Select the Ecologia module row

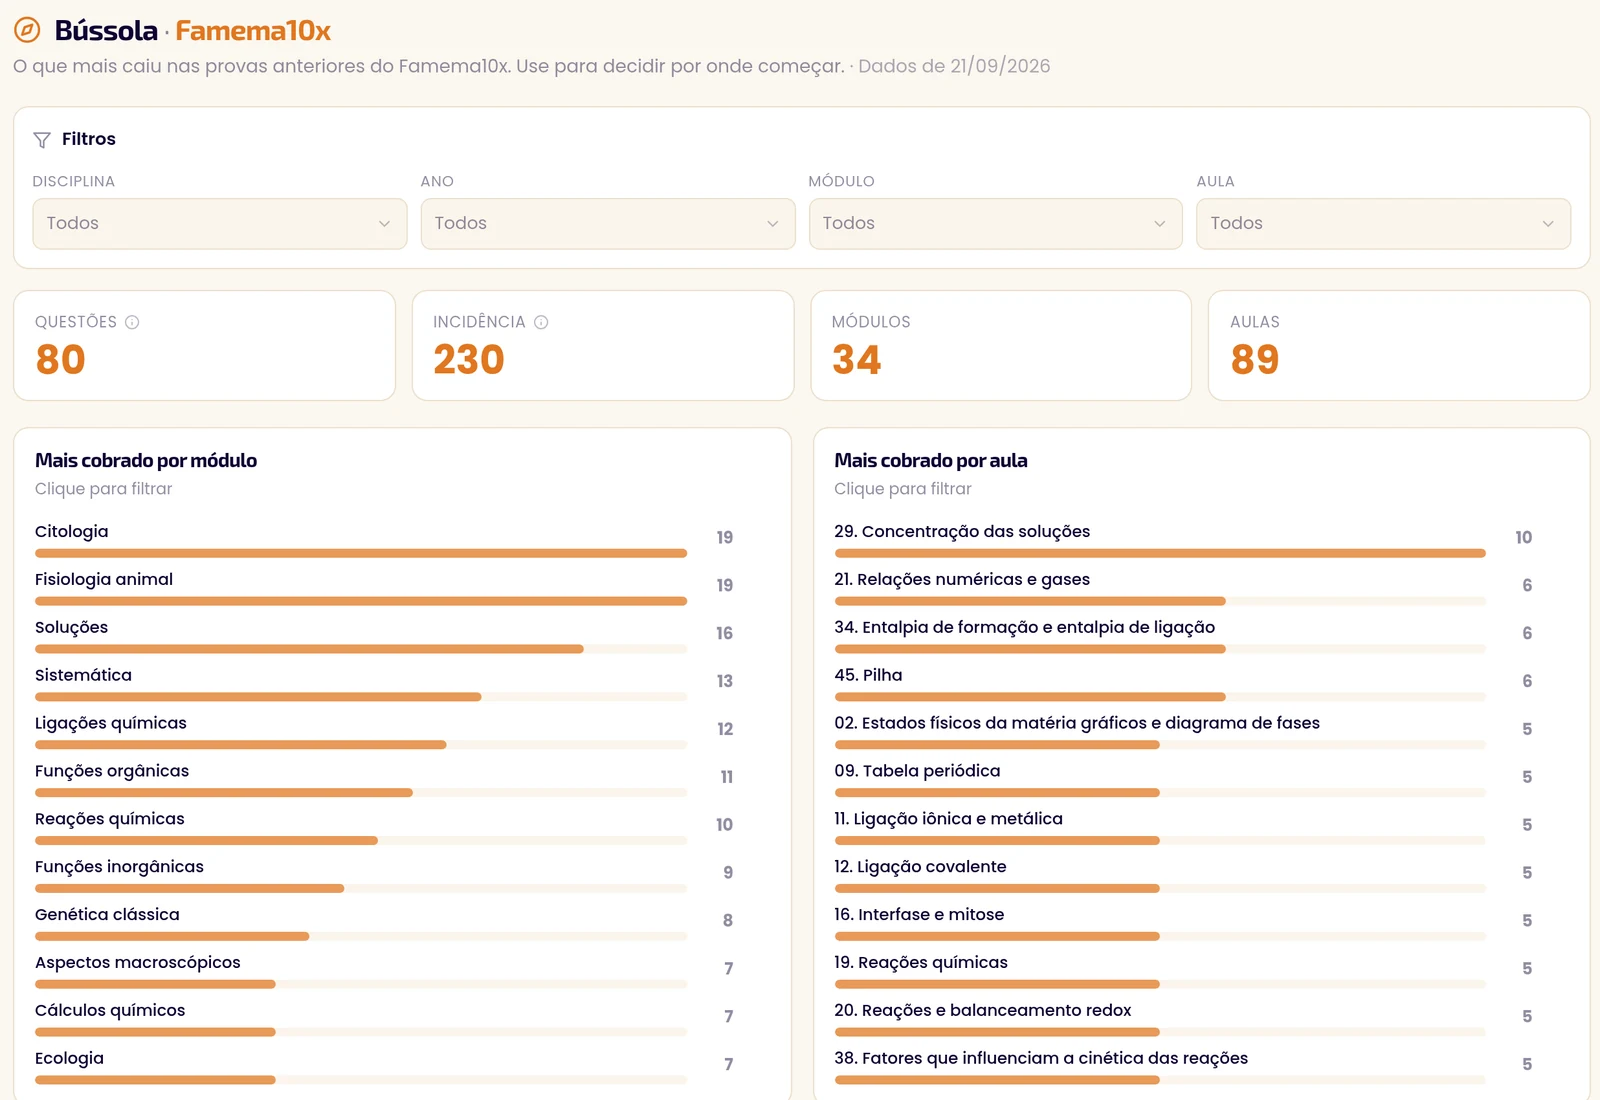pos(384,1066)
